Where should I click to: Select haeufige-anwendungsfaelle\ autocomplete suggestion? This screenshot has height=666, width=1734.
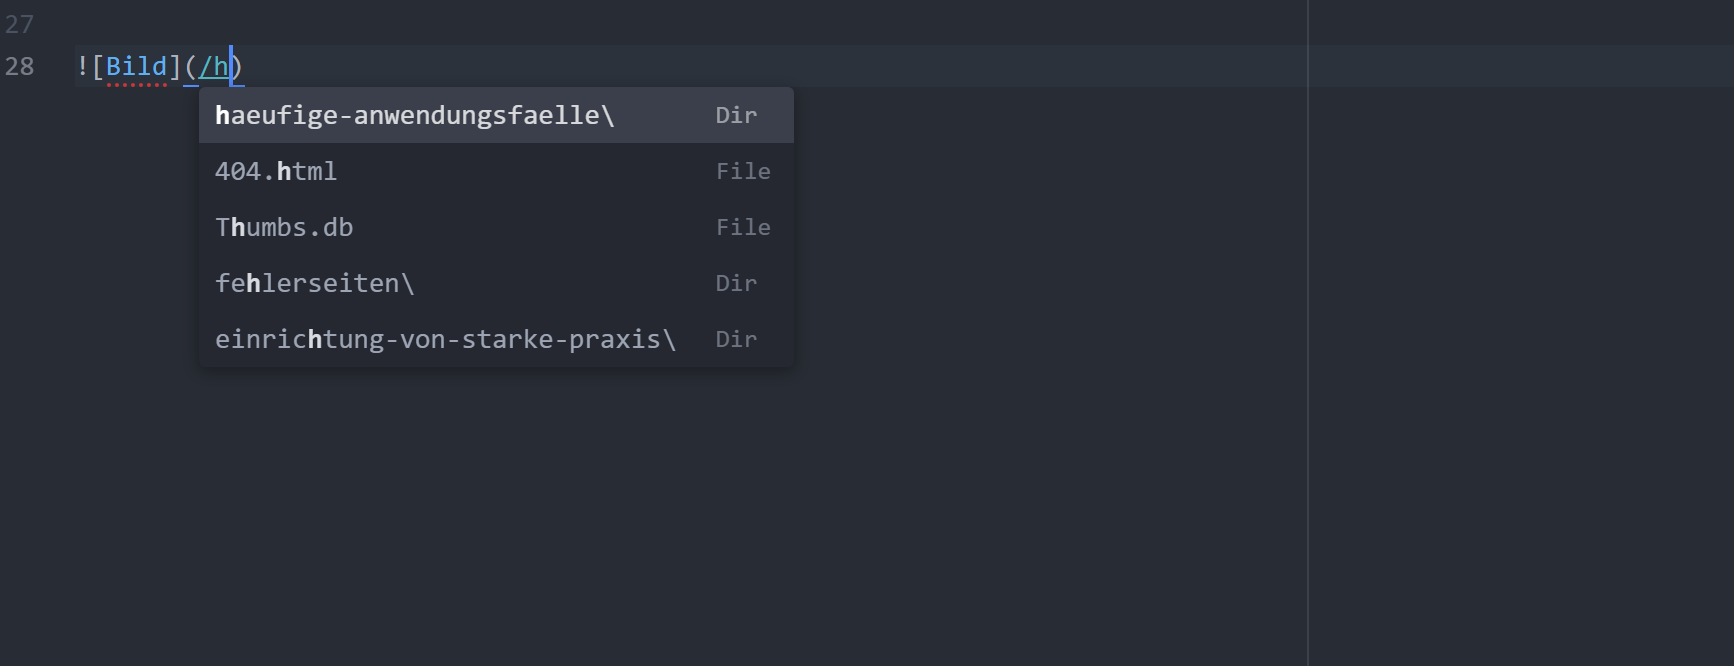pyautogui.click(x=414, y=115)
